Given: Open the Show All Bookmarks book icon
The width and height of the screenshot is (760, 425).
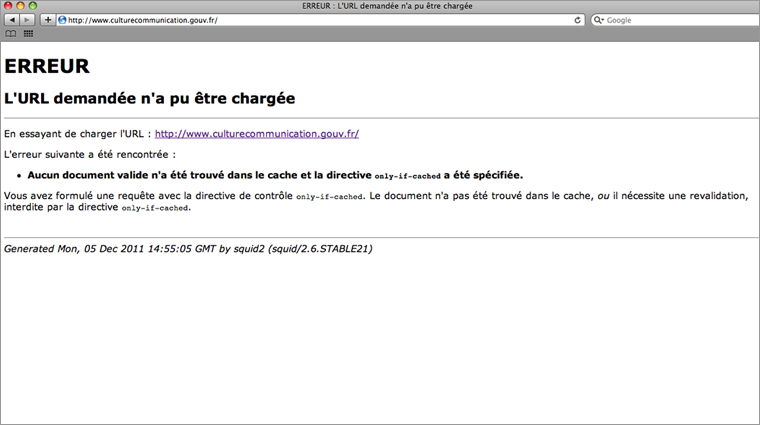Looking at the screenshot, I should pos(11,34).
